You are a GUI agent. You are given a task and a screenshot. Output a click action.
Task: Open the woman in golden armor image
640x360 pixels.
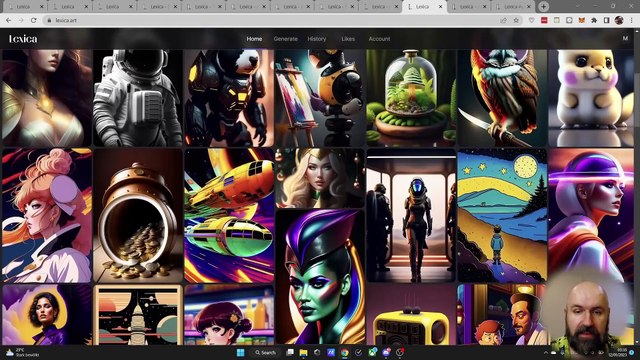pos(47,98)
